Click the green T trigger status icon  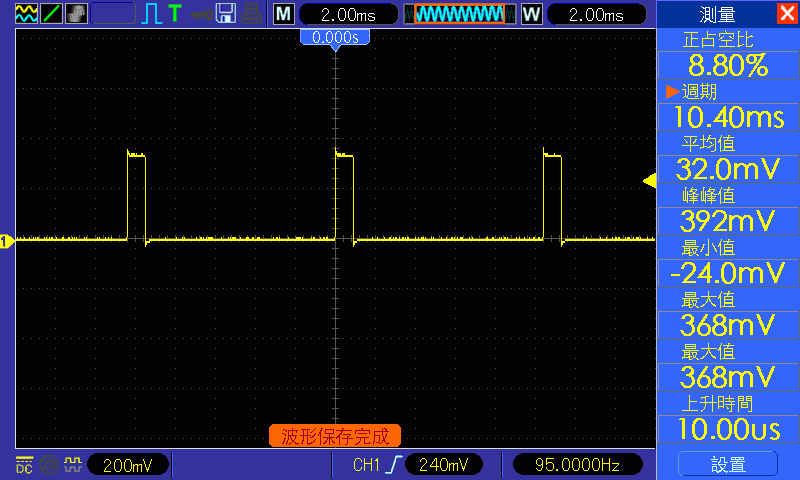[x=175, y=13]
